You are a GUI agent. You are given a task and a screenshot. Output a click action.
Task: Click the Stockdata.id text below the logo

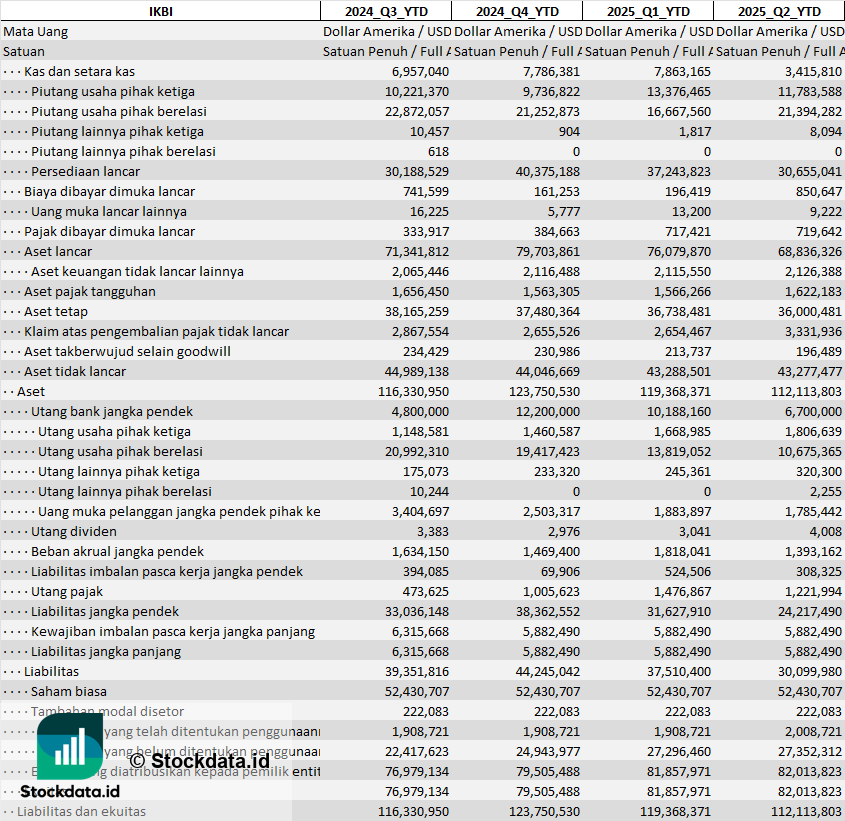pos(69,791)
